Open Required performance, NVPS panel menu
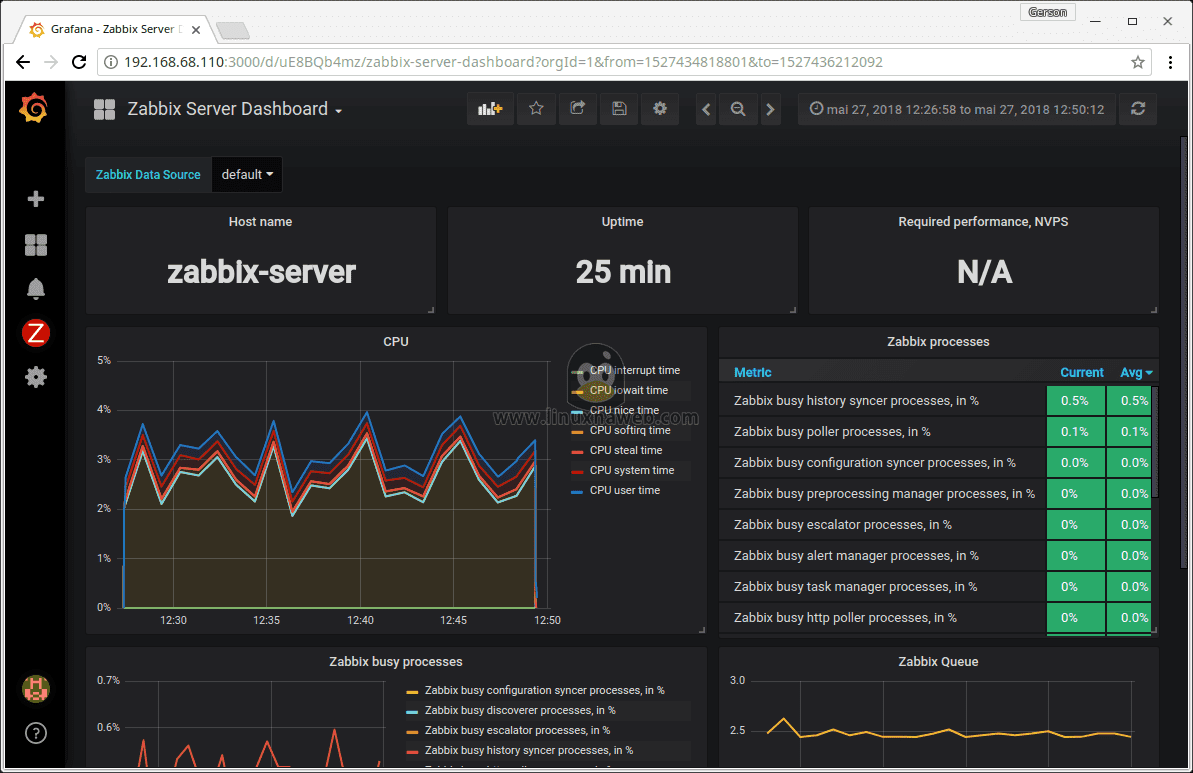 coord(983,221)
